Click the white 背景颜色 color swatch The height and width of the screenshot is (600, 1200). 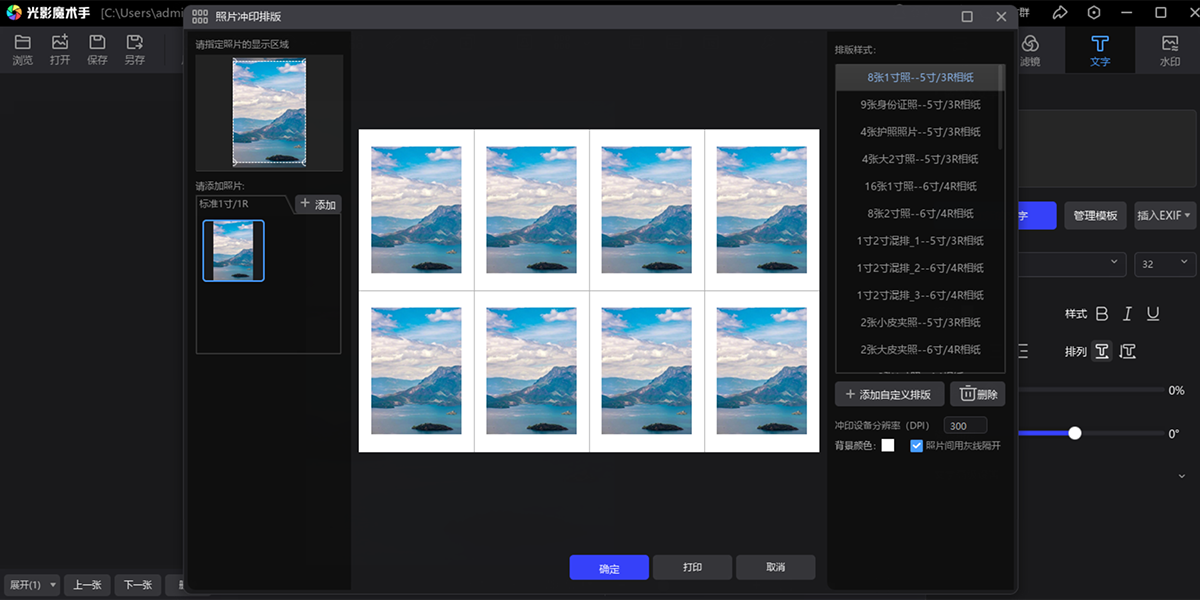pos(887,445)
